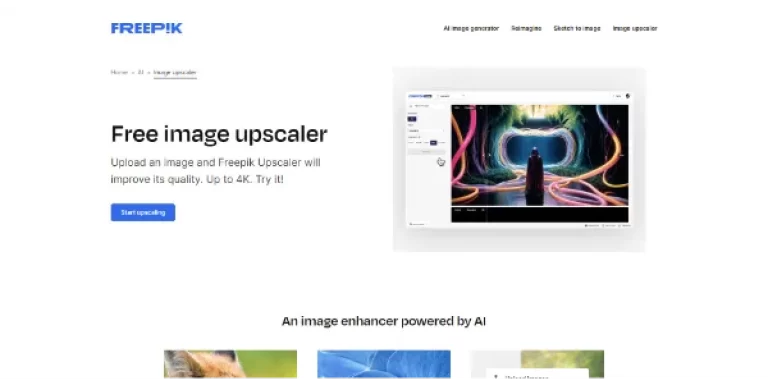Viewport: 768px width, 385px height.
Task: Click the black strip below the demo artwork
Action: [540, 215]
